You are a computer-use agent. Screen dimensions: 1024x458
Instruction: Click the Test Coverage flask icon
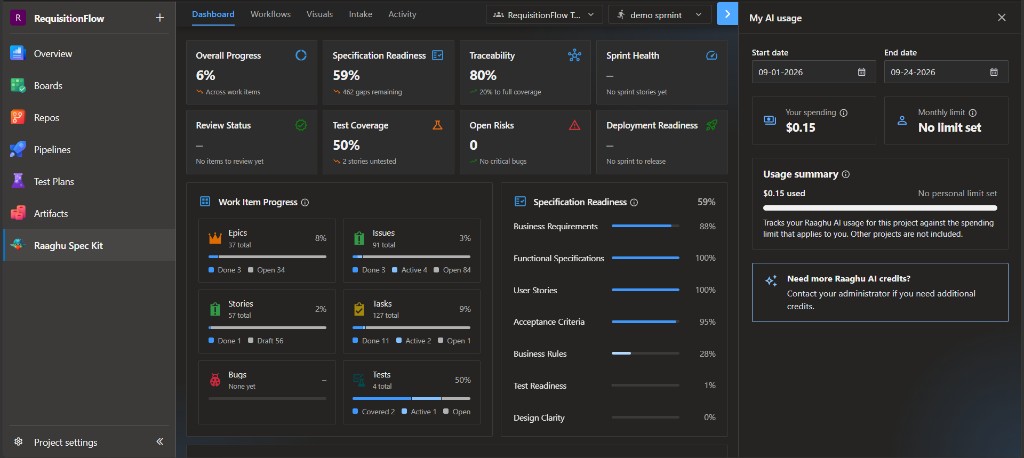pos(438,125)
